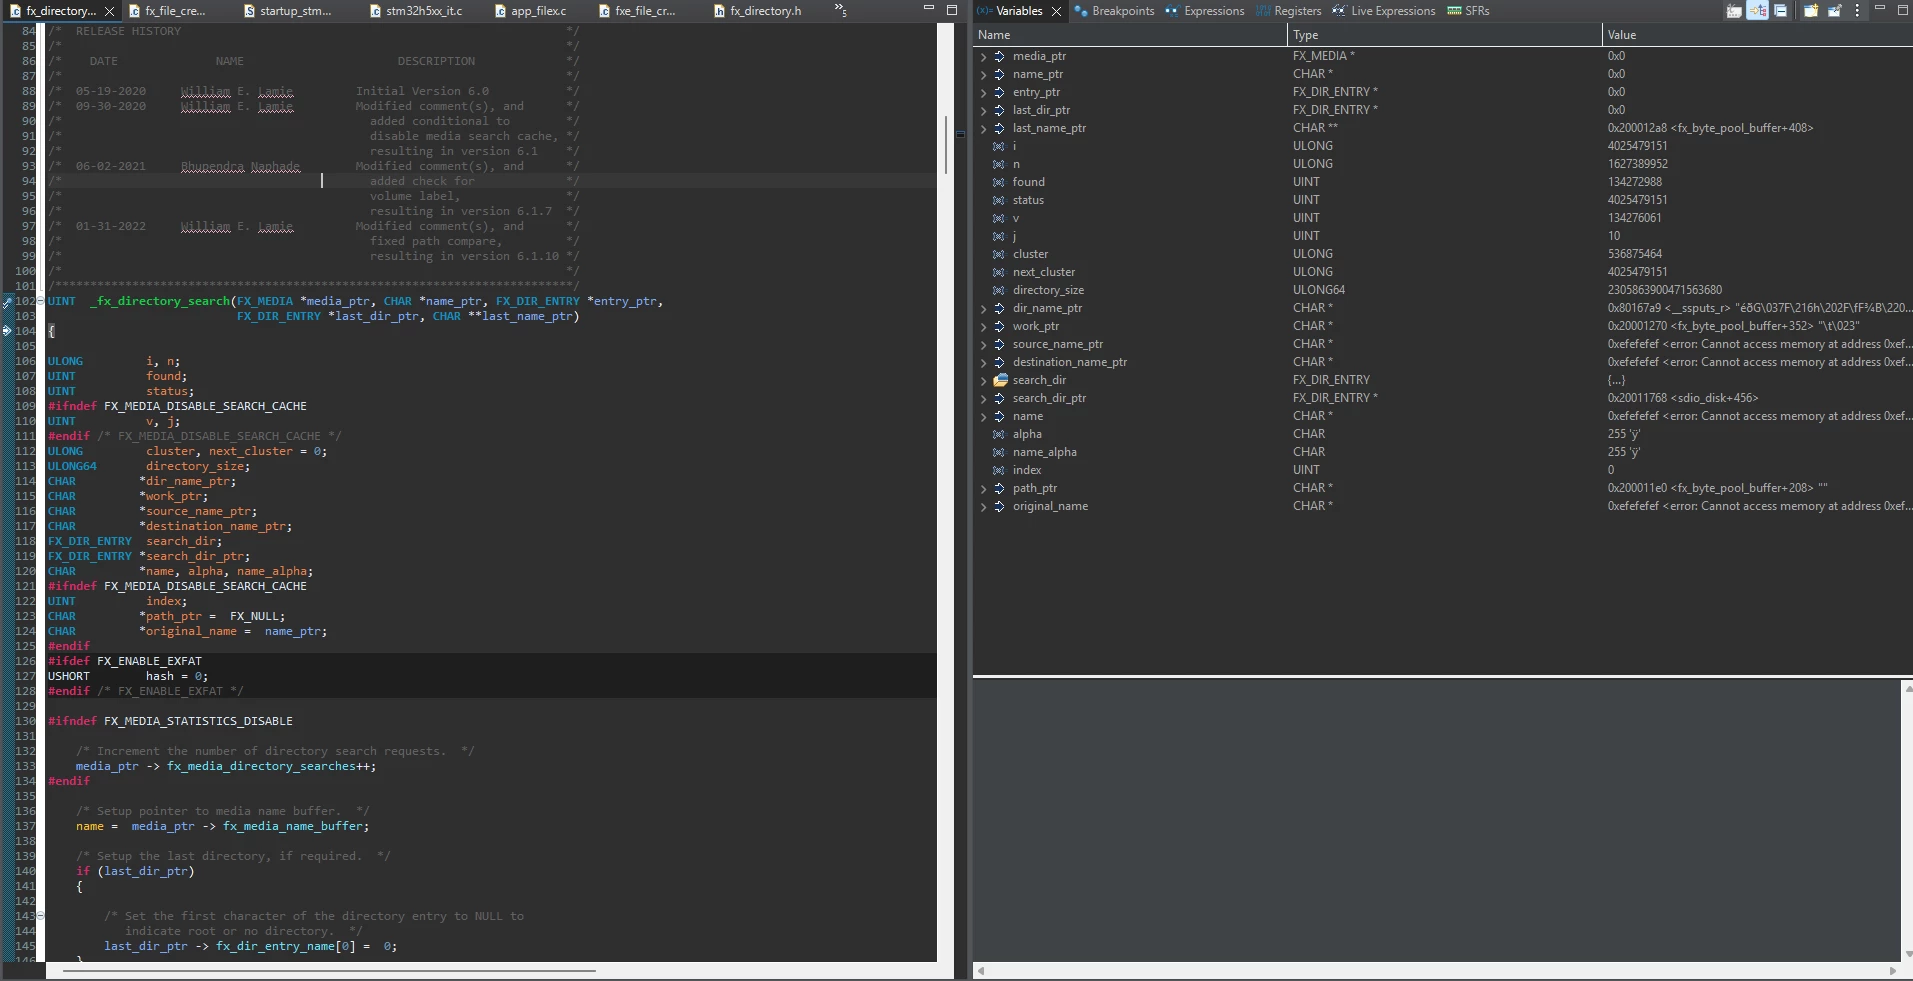This screenshot has height=981, width=1913.
Task: Switch to the fxe_file_cr... editor tab
Action: point(637,11)
